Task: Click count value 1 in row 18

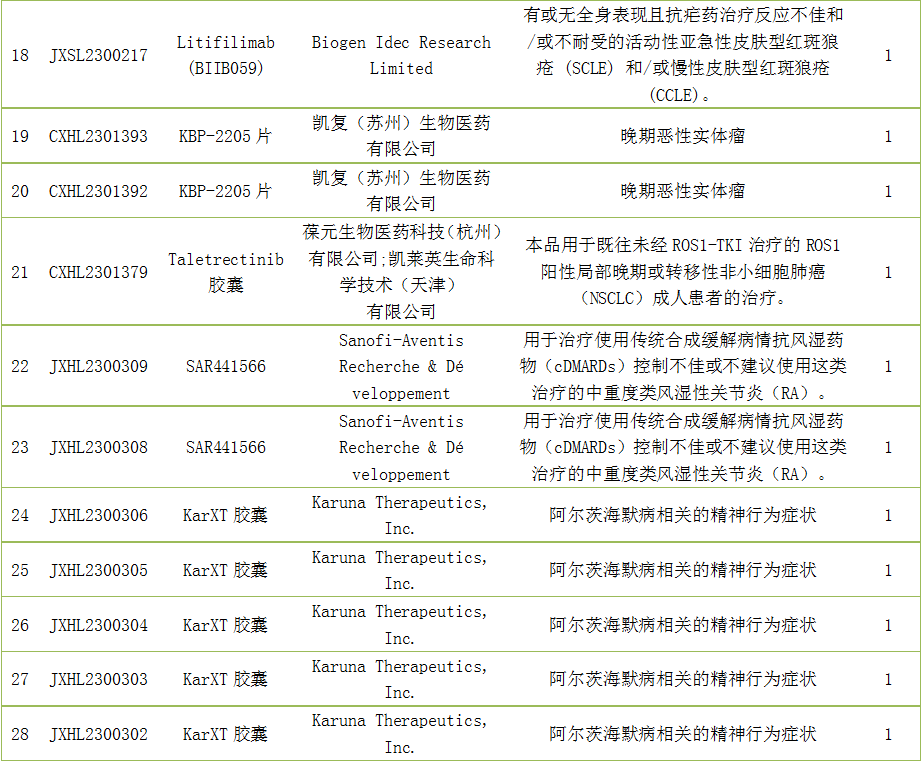Action: pos(888,55)
